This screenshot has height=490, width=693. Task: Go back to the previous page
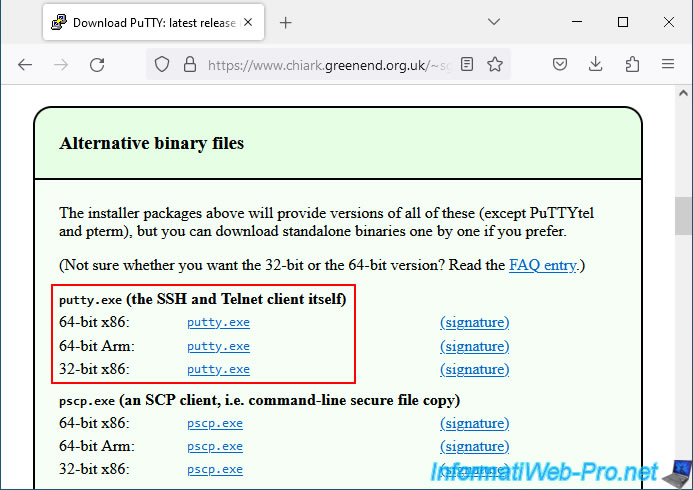[25, 65]
